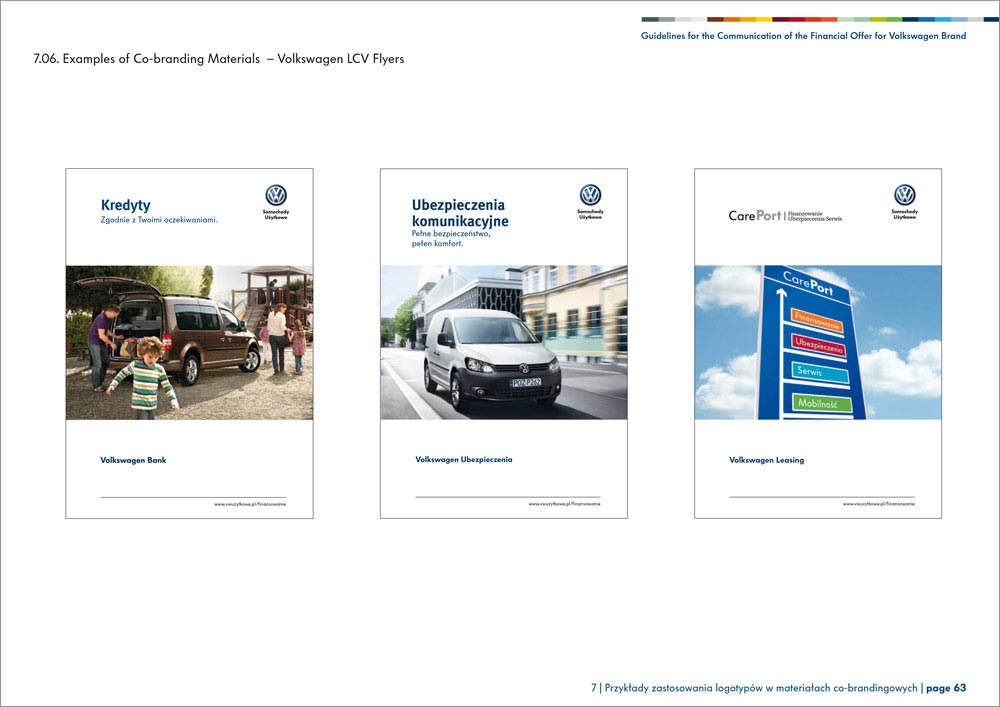Screen dimensions: 1000x707
Task: Click the VW logo on the Ubezpieczenia flyer
Action: coord(591,194)
